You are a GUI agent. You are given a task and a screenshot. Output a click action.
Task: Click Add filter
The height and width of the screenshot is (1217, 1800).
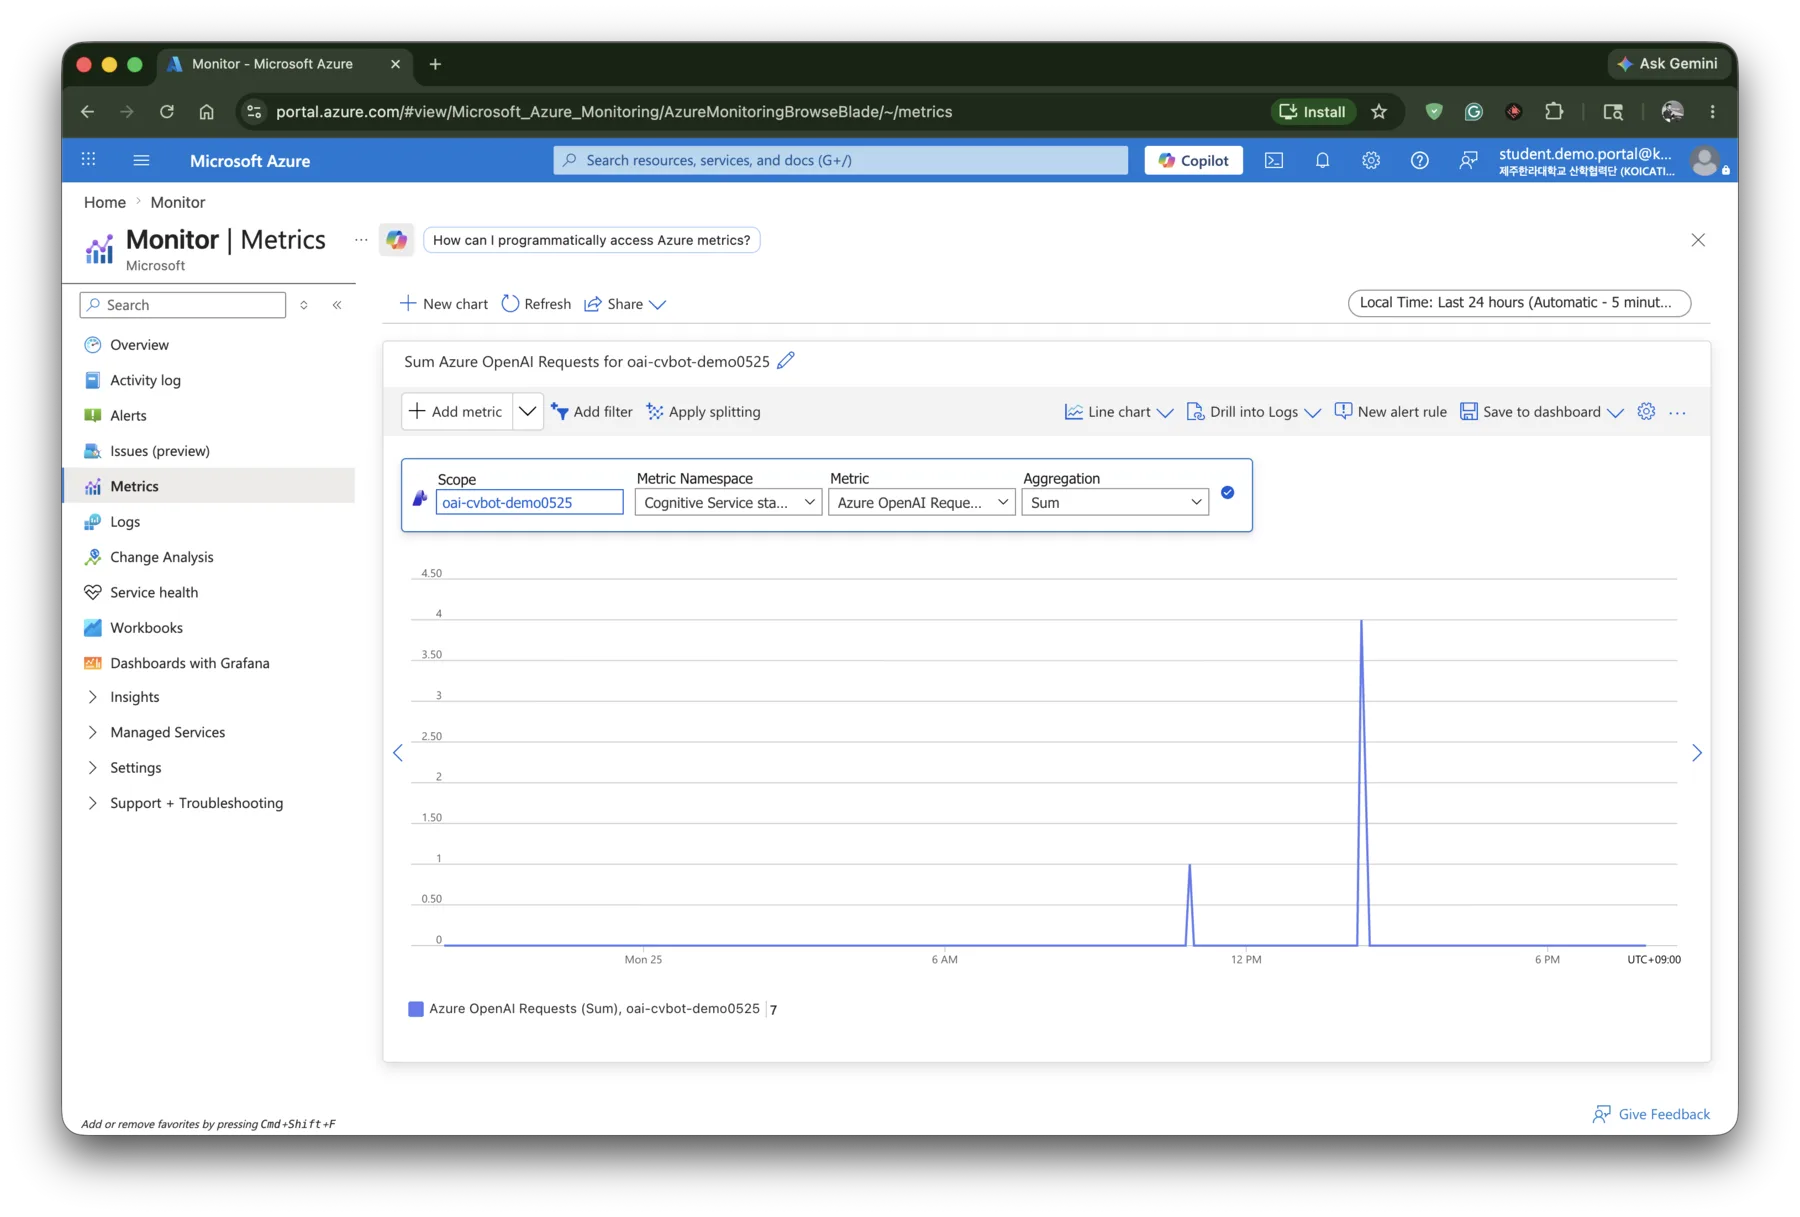(592, 412)
